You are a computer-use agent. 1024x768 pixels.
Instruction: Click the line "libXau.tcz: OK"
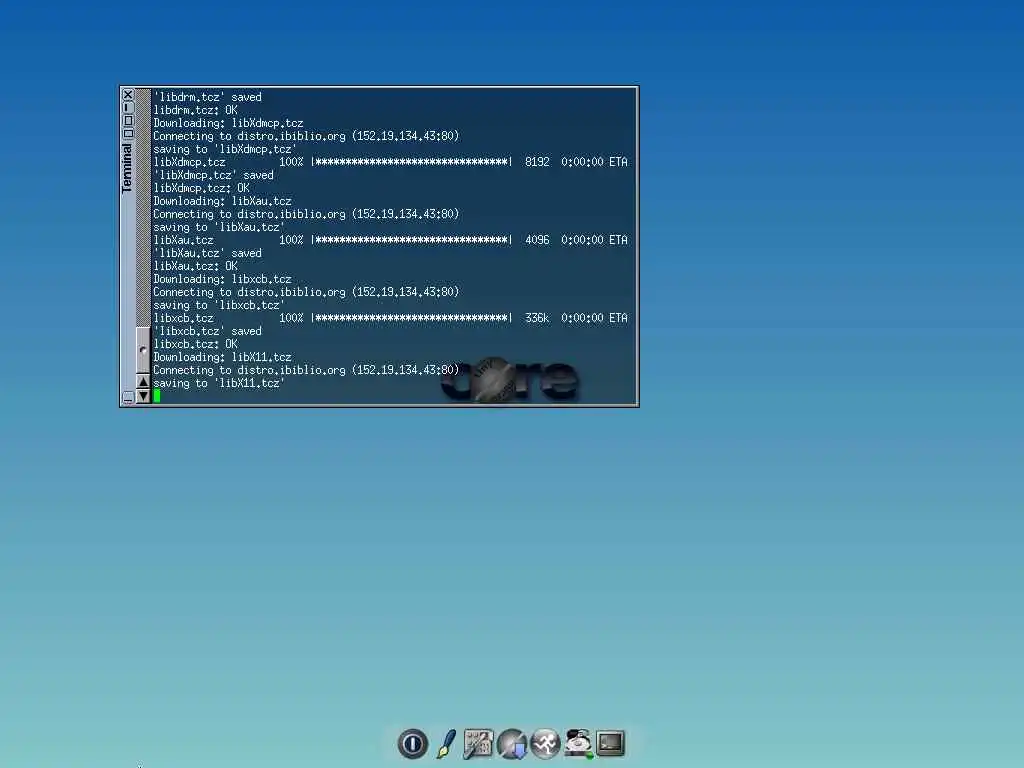(x=195, y=266)
